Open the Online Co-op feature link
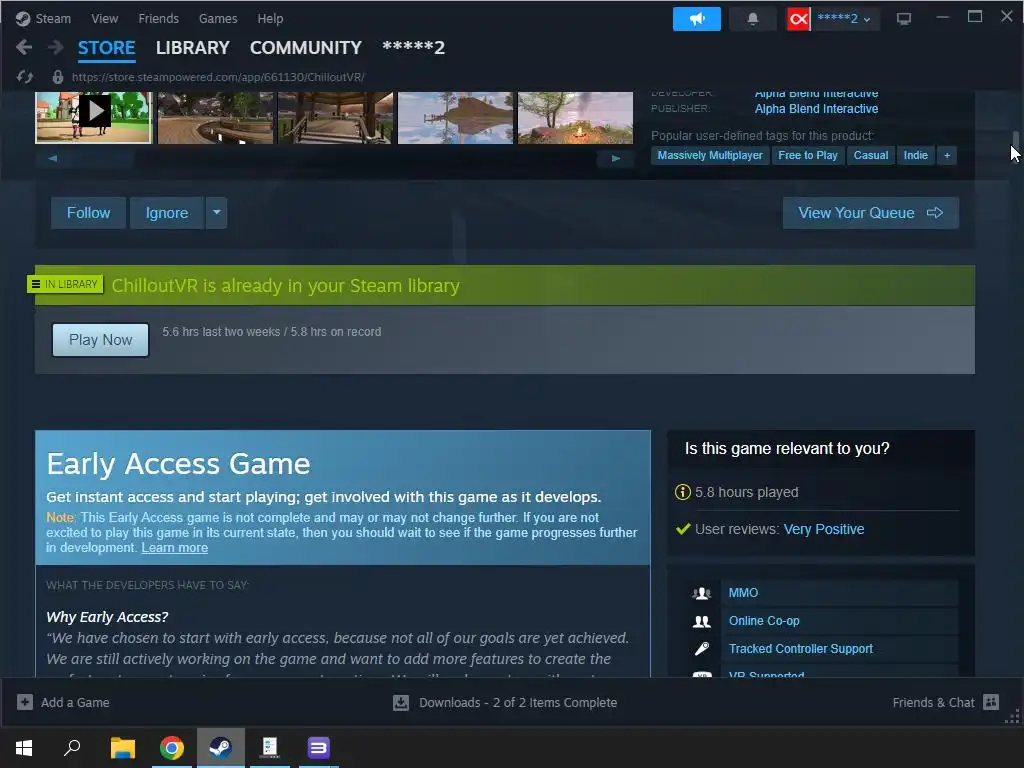 [764, 621]
